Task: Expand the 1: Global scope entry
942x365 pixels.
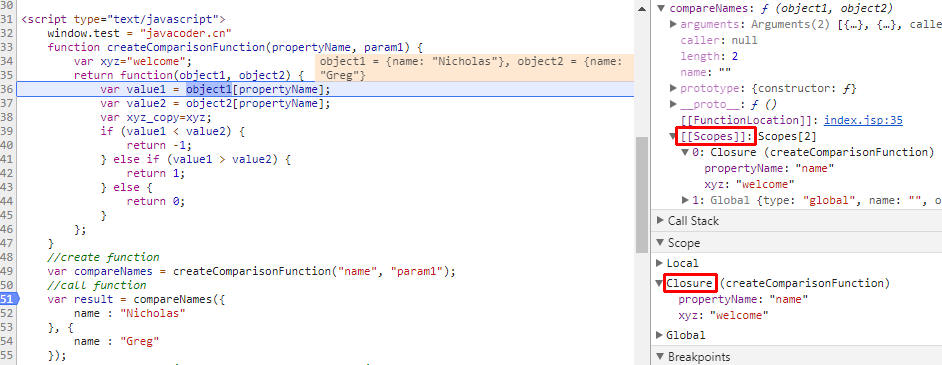Action: [x=685, y=200]
